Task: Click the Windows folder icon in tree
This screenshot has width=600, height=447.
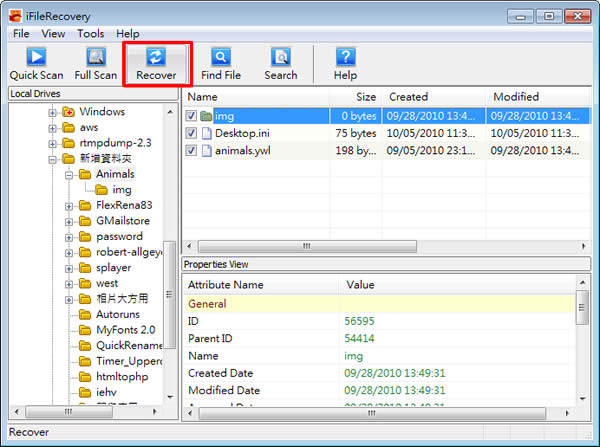Action: tap(68, 112)
